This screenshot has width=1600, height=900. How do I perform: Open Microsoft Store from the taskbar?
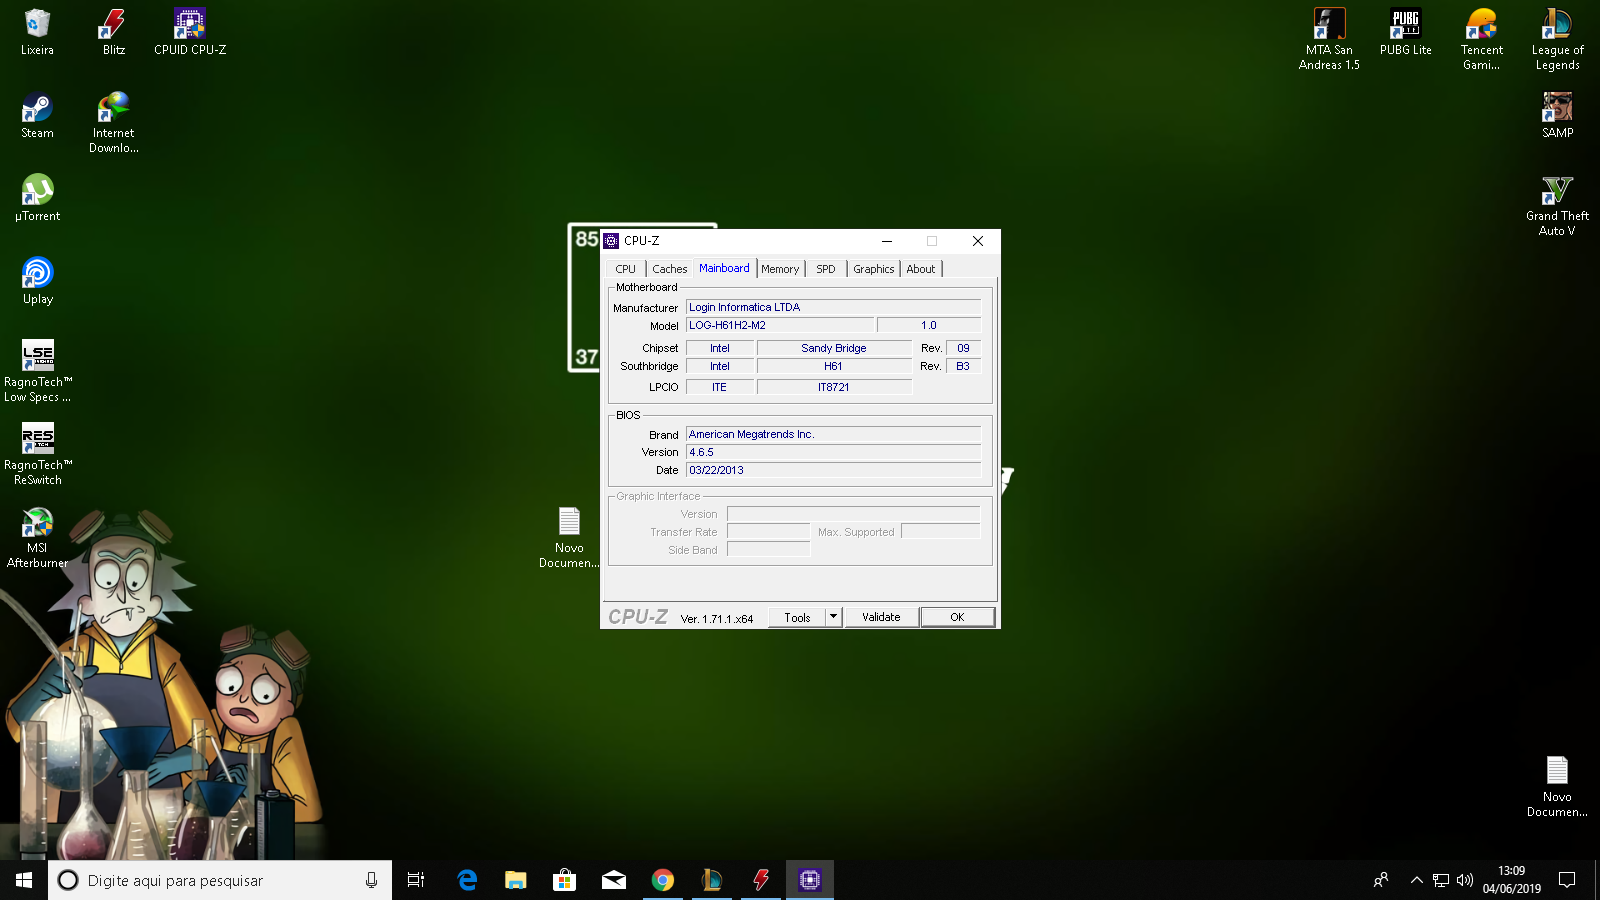tap(565, 880)
